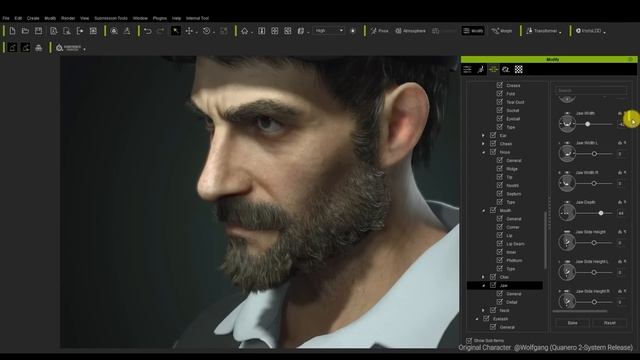
Task: Click the Undo arrow icon
Action: pyautogui.click(x=148, y=31)
